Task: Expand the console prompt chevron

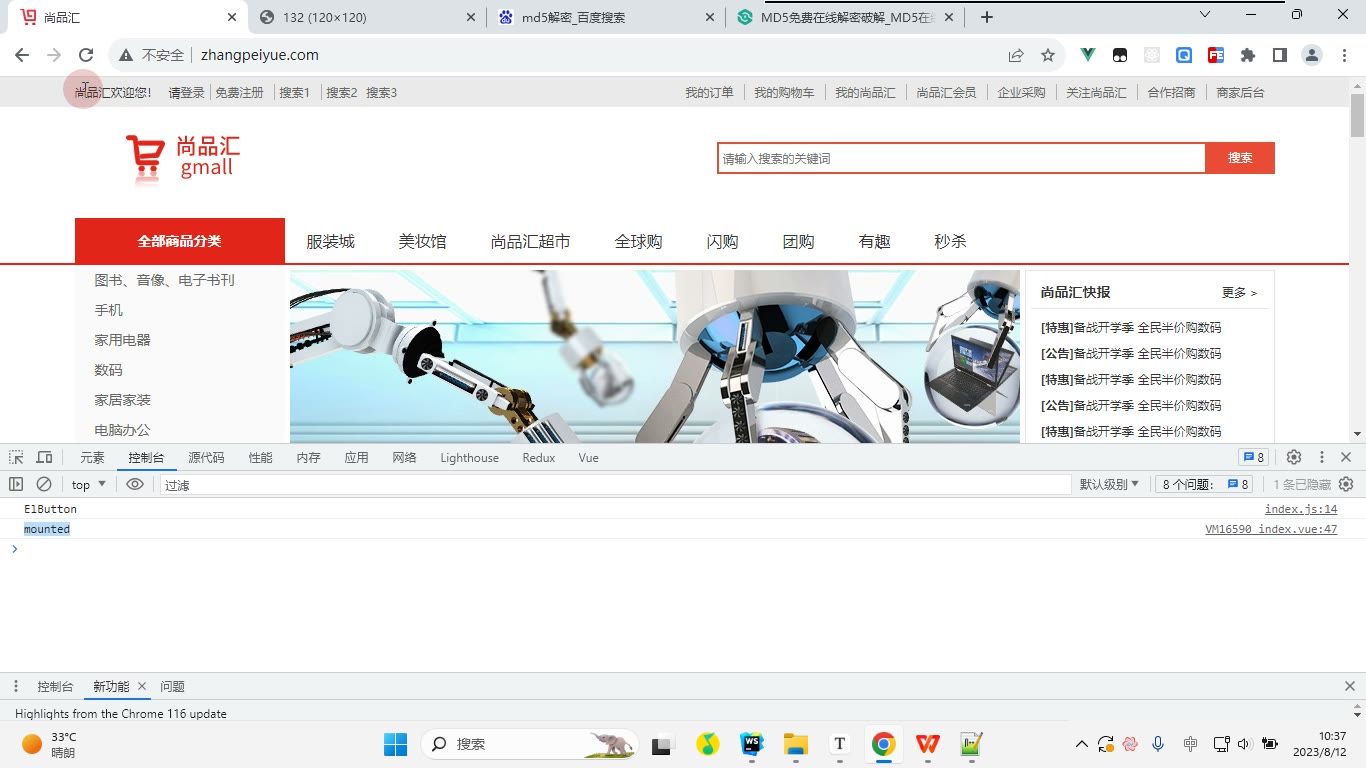Action: [14, 549]
